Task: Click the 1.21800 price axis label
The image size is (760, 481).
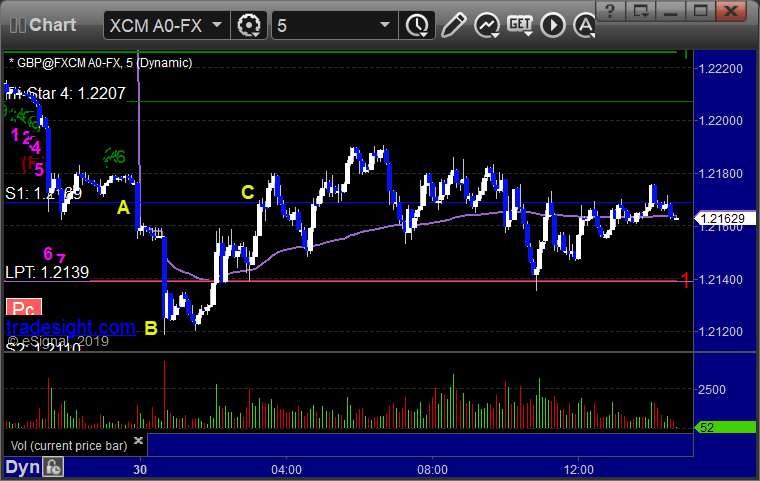Action: point(720,174)
